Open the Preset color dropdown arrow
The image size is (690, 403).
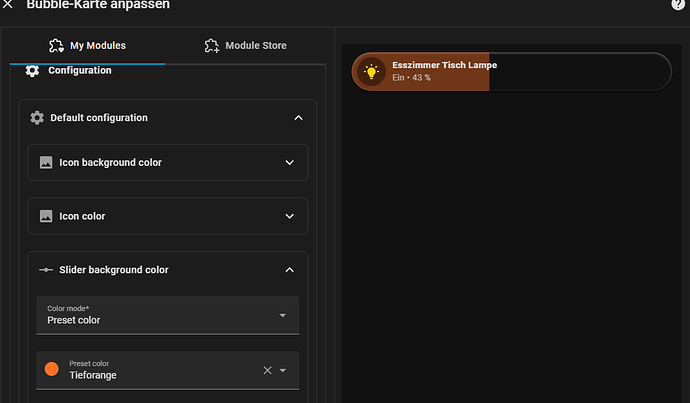click(x=283, y=370)
